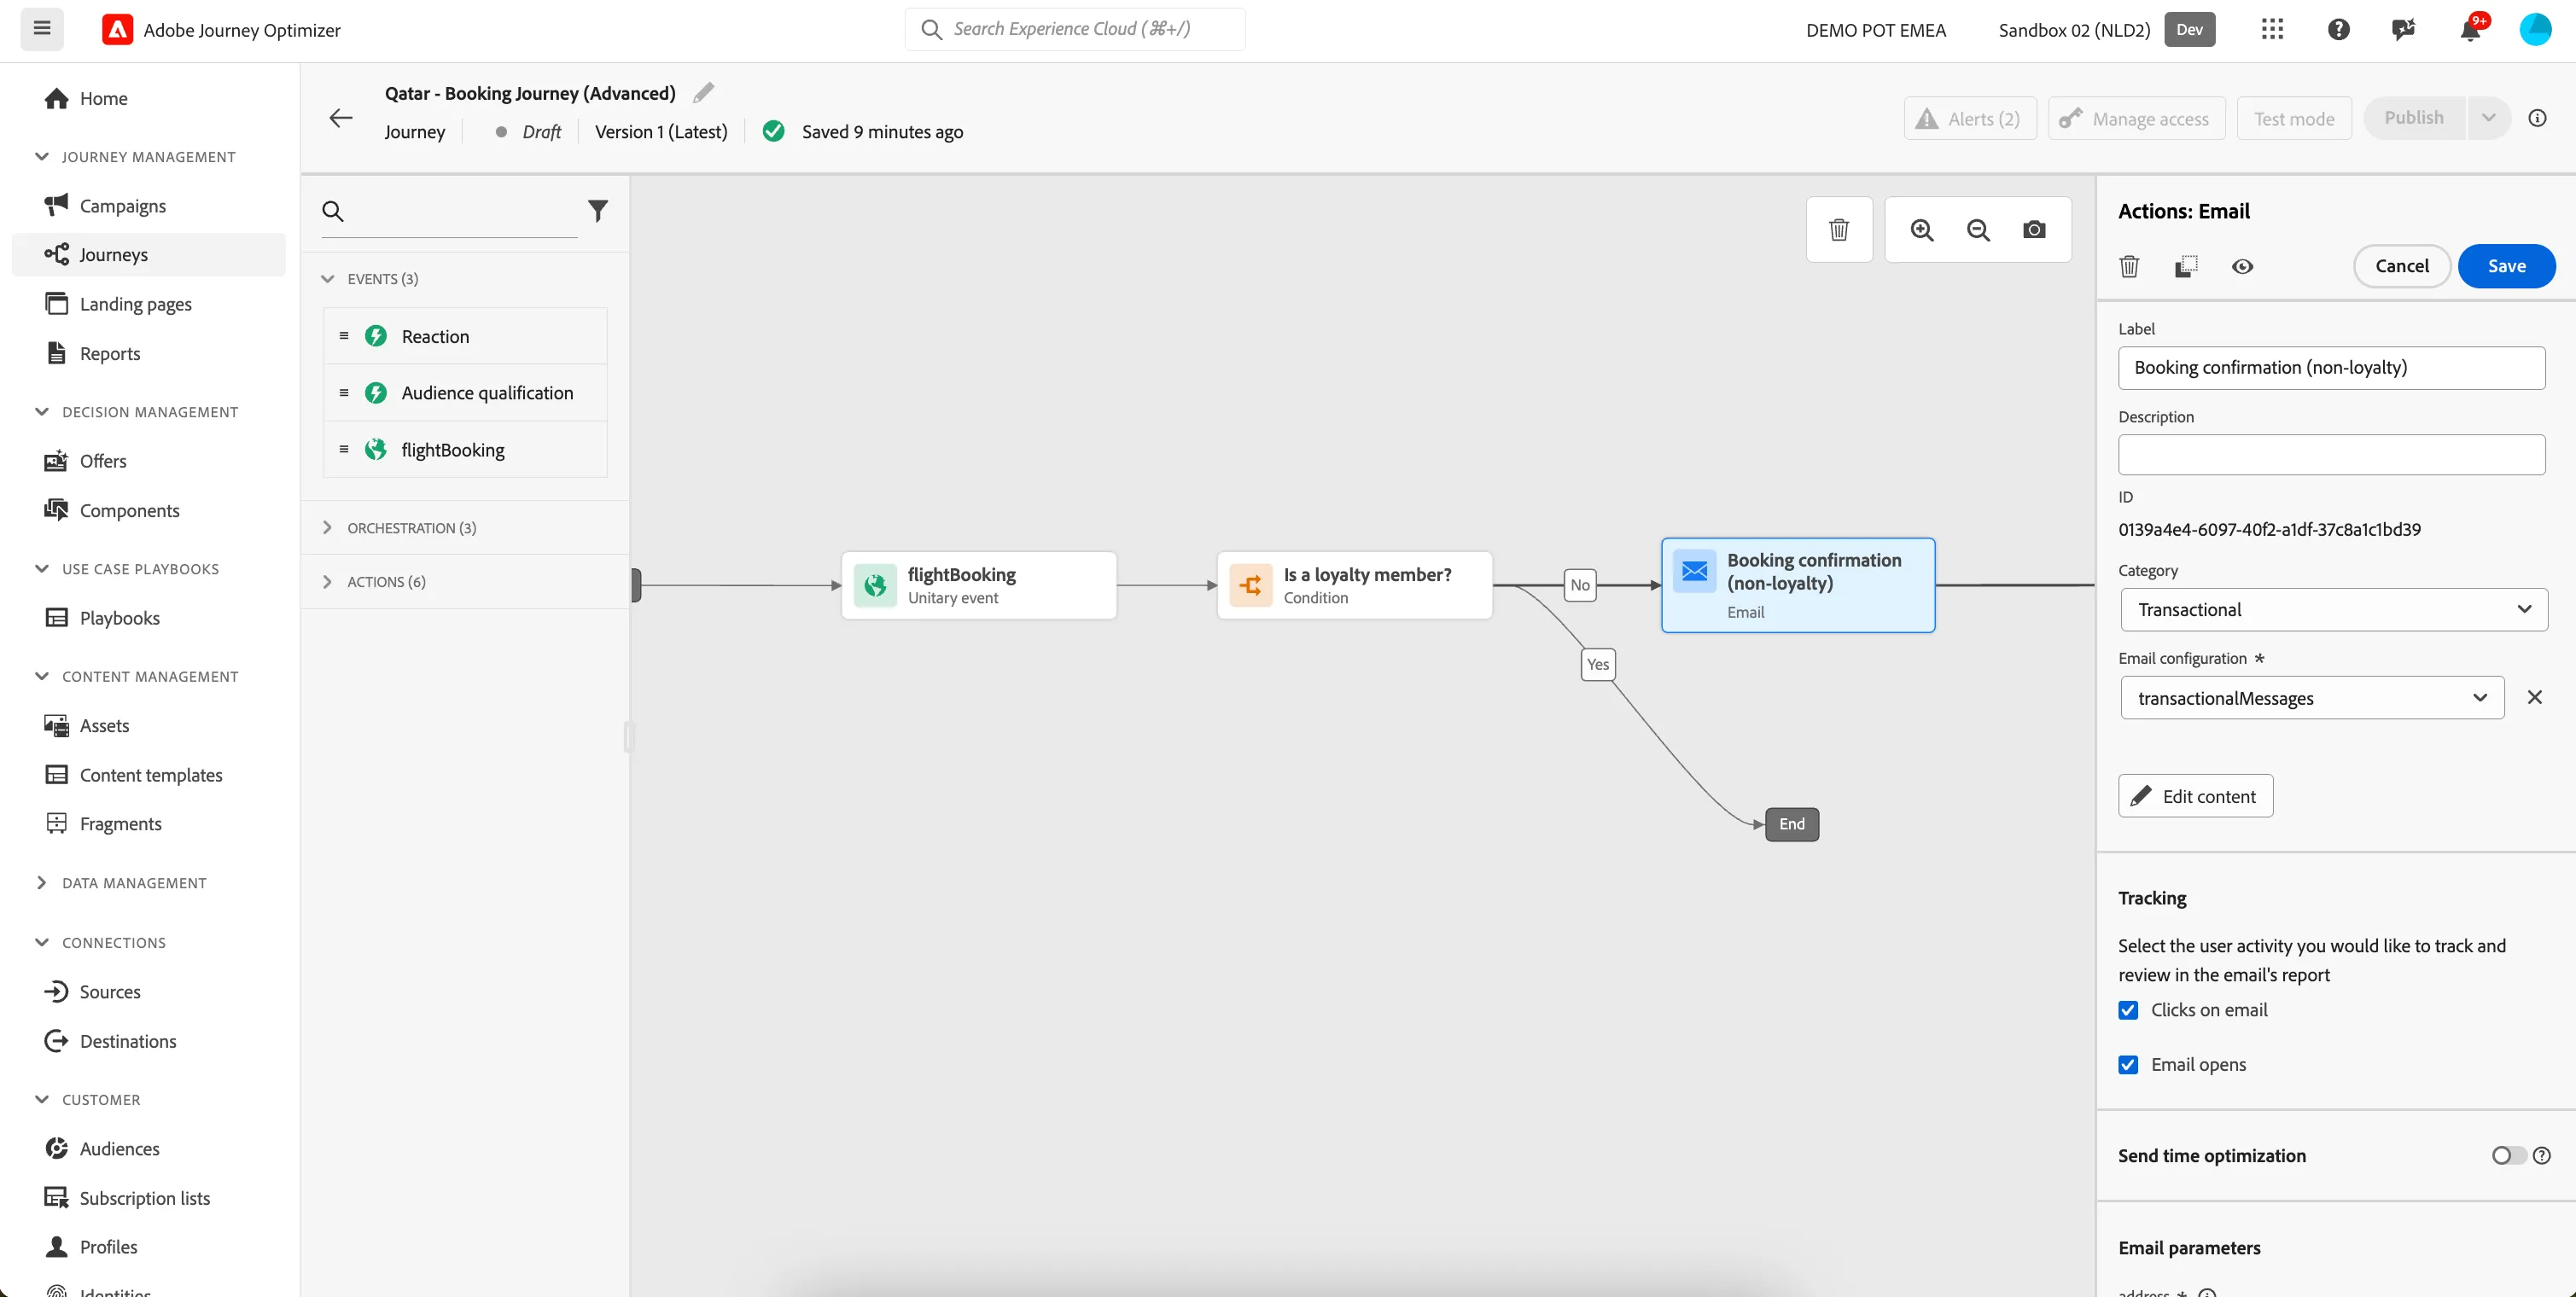The image size is (2576, 1297).
Task: Click the Cancel button
Action: point(2401,266)
